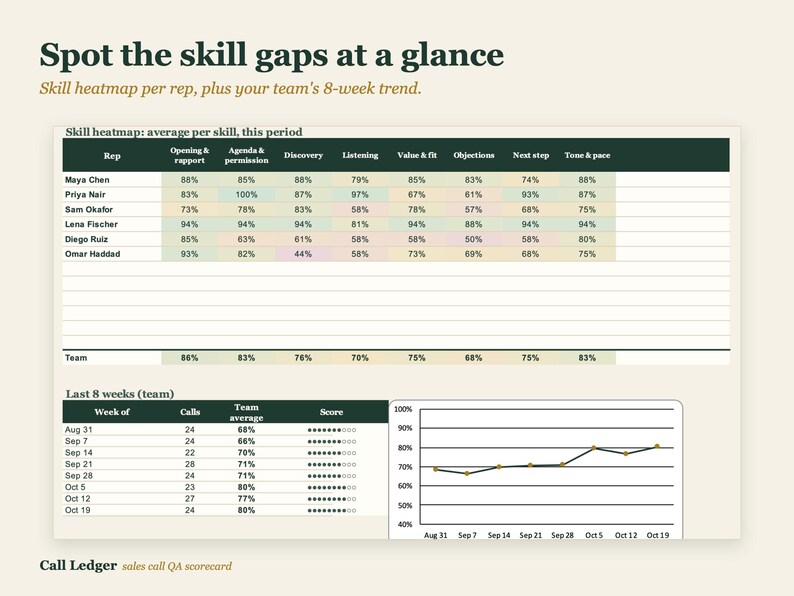Select the Omar Haddad row label
794x596 pixels.
pos(92,254)
